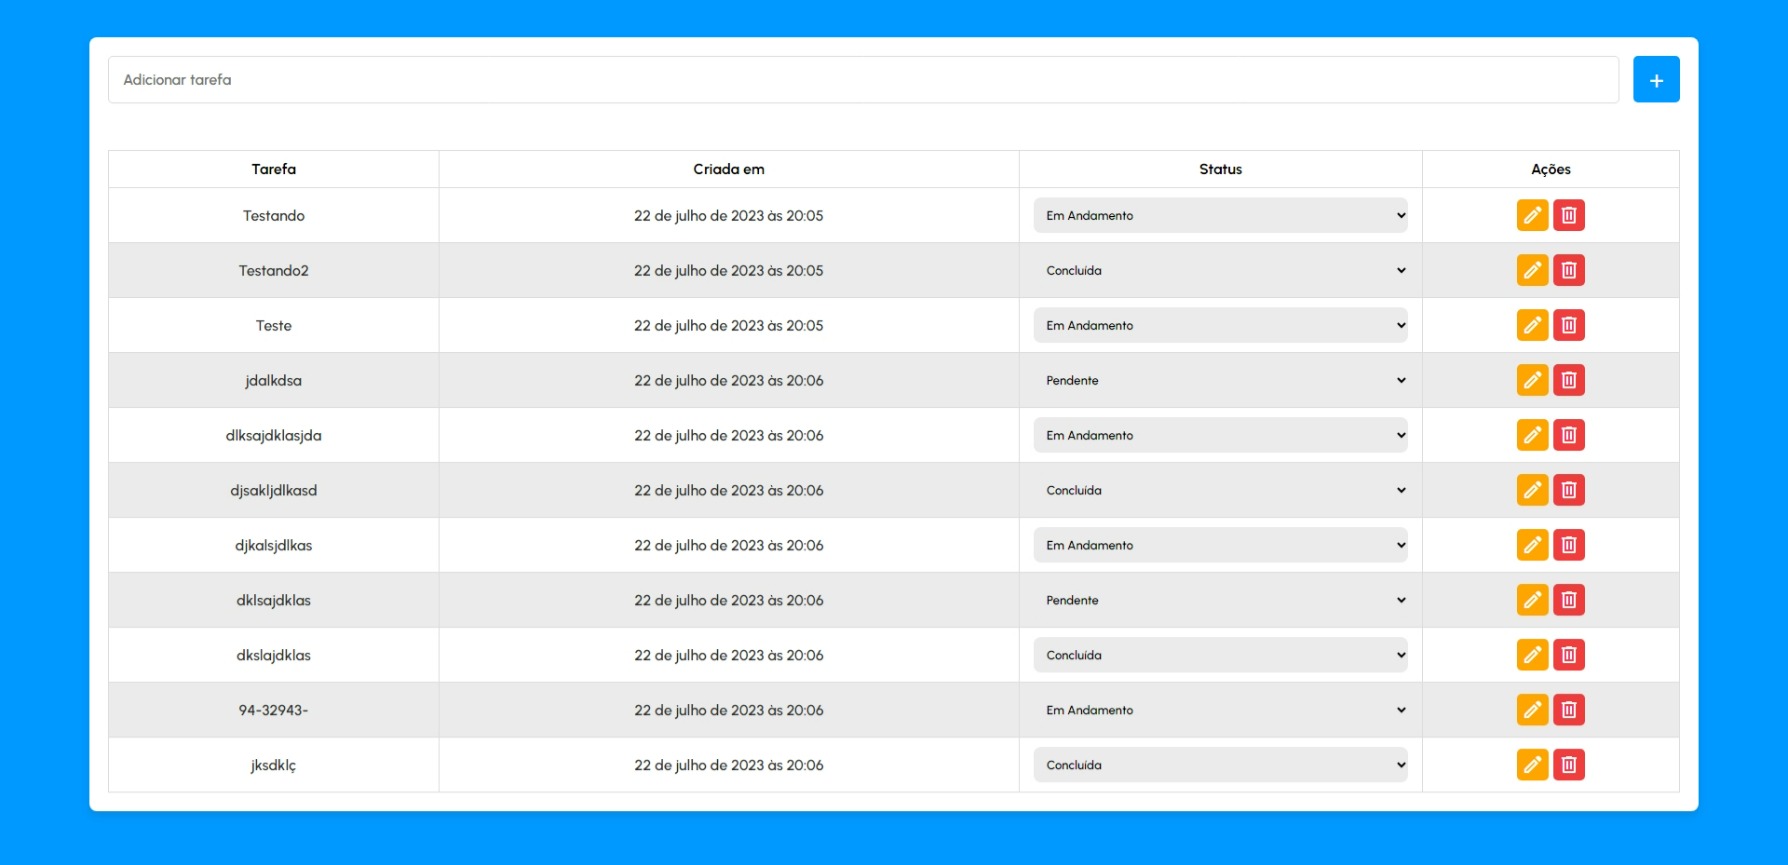Focus the Adicionar tarefa input field
This screenshot has height=865, width=1788.
point(863,79)
